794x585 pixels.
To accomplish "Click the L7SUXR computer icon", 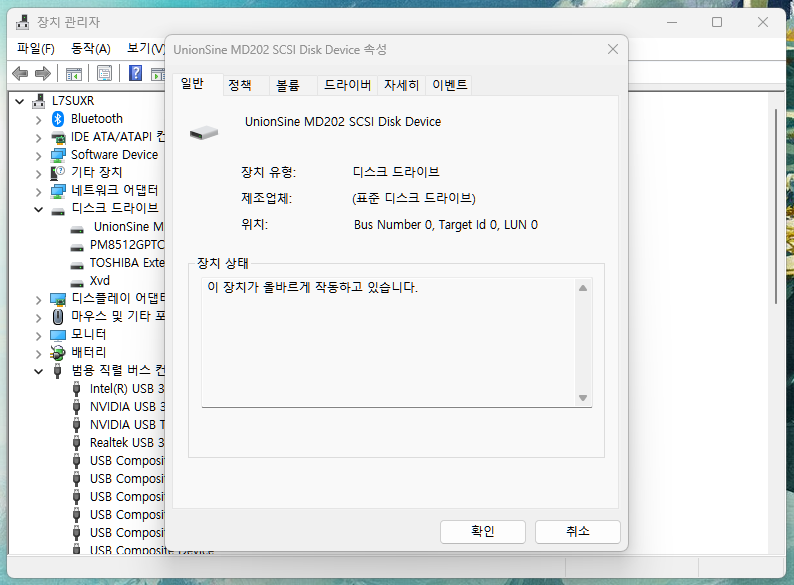I will pos(38,101).
